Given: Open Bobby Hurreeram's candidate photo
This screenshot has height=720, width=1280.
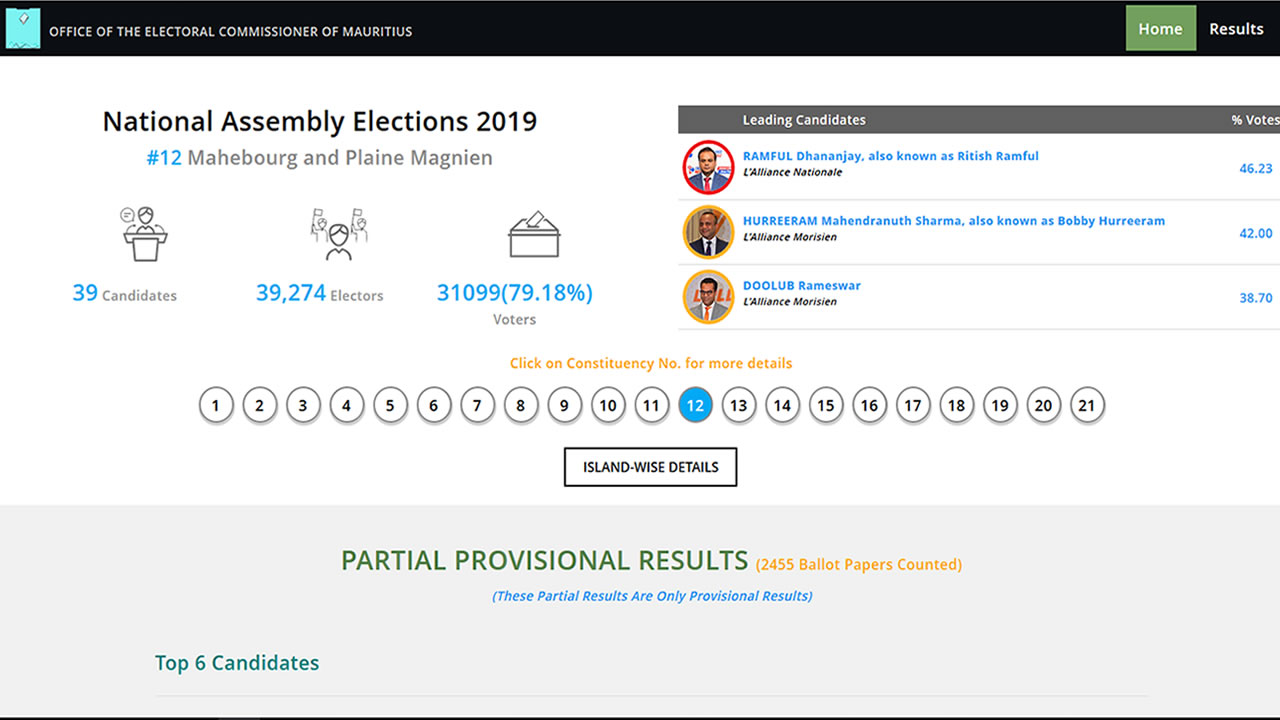Looking at the screenshot, I should coord(708,231).
